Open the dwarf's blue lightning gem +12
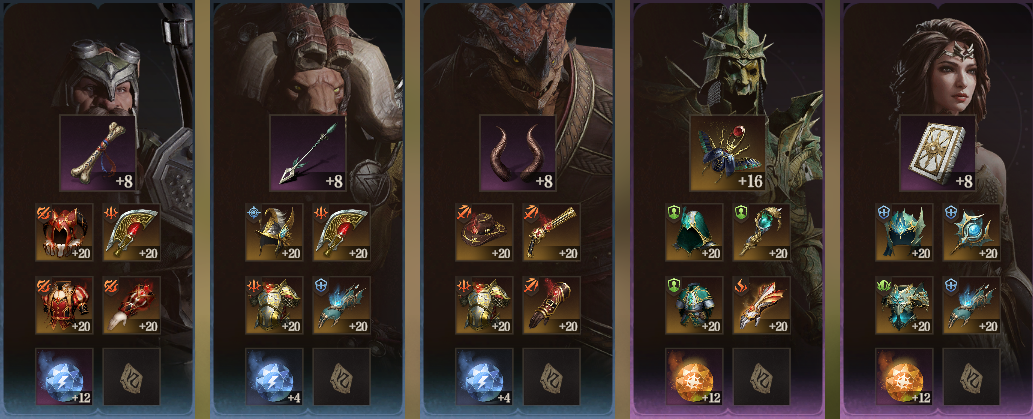This screenshot has width=1033, height=419. click(x=64, y=377)
